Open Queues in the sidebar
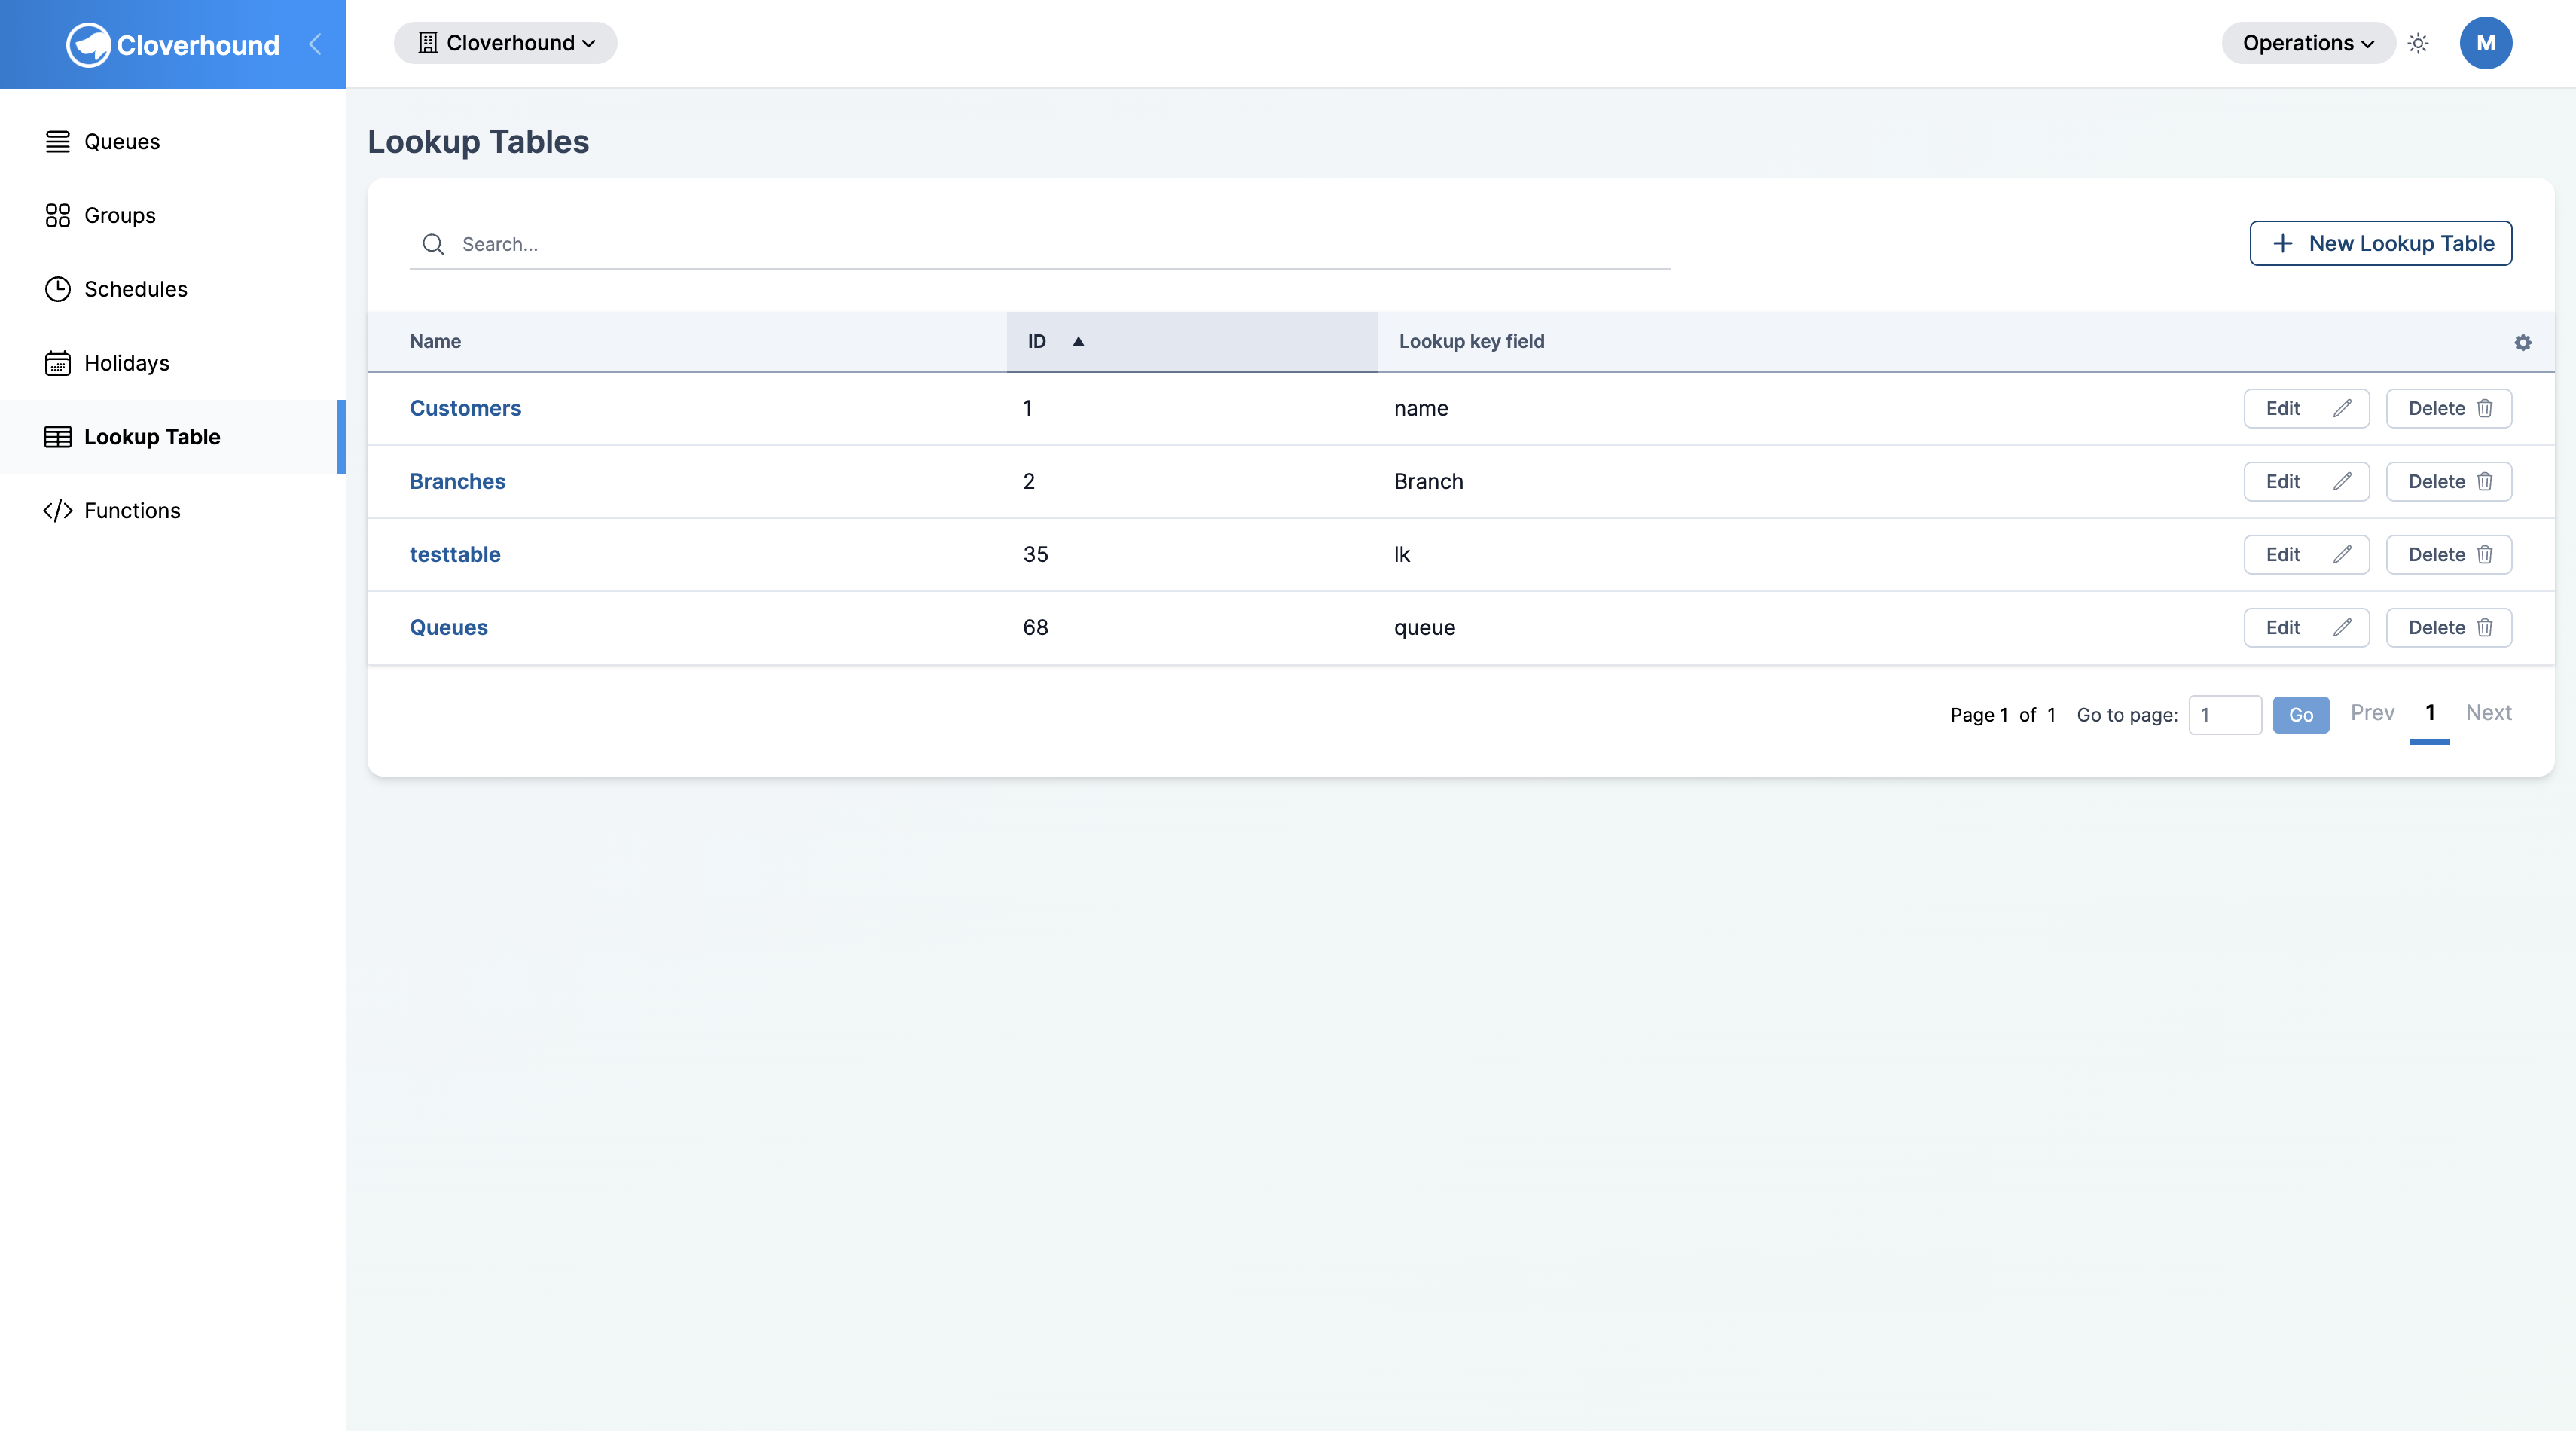This screenshot has height=1431, width=2576. click(173, 142)
